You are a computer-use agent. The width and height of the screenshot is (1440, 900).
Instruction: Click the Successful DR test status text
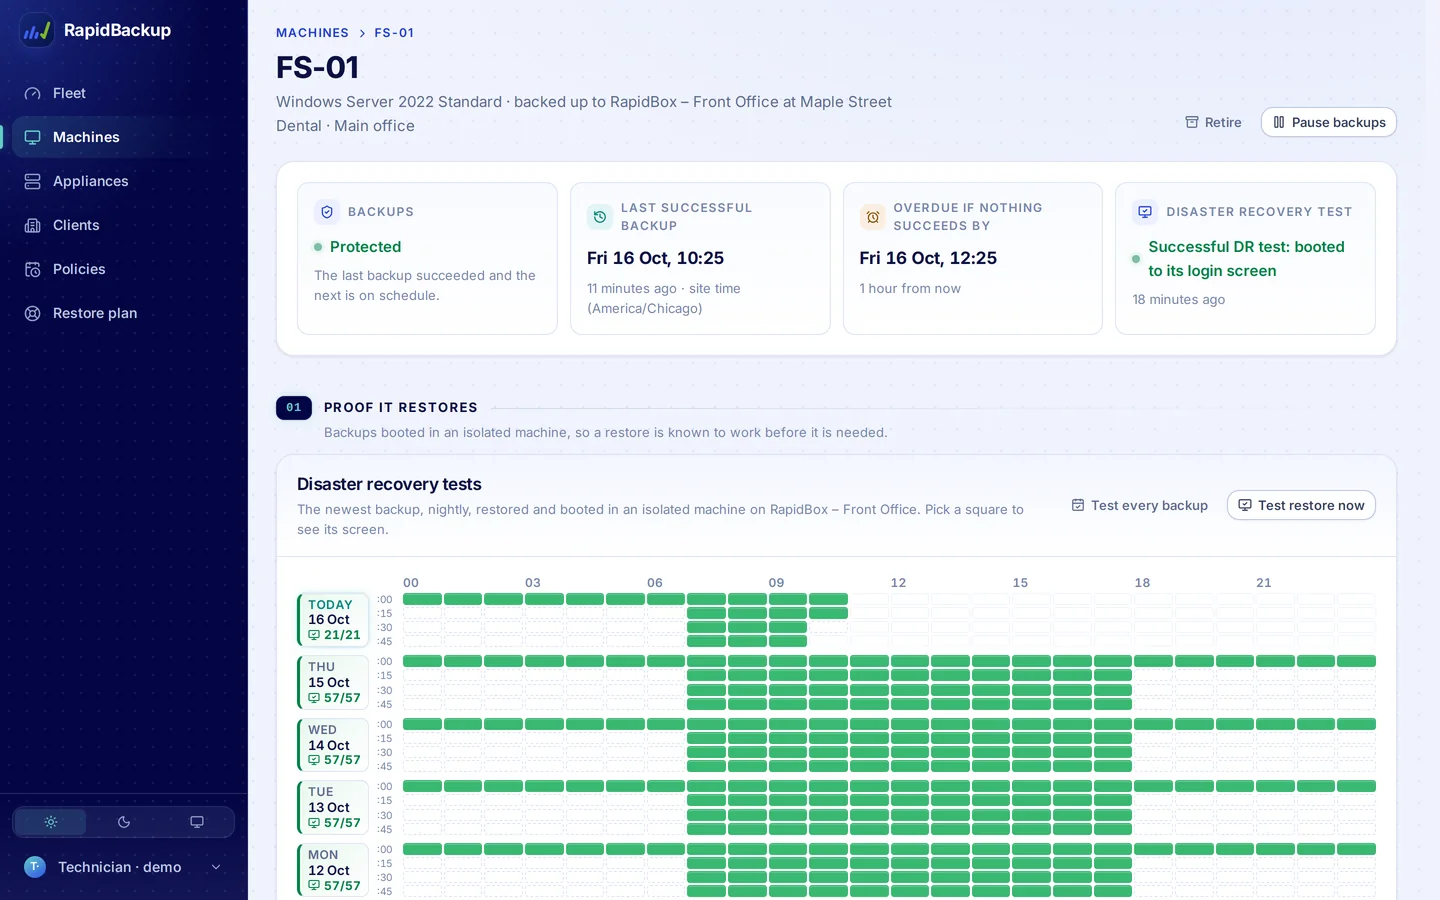pyautogui.click(x=1246, y=259)
